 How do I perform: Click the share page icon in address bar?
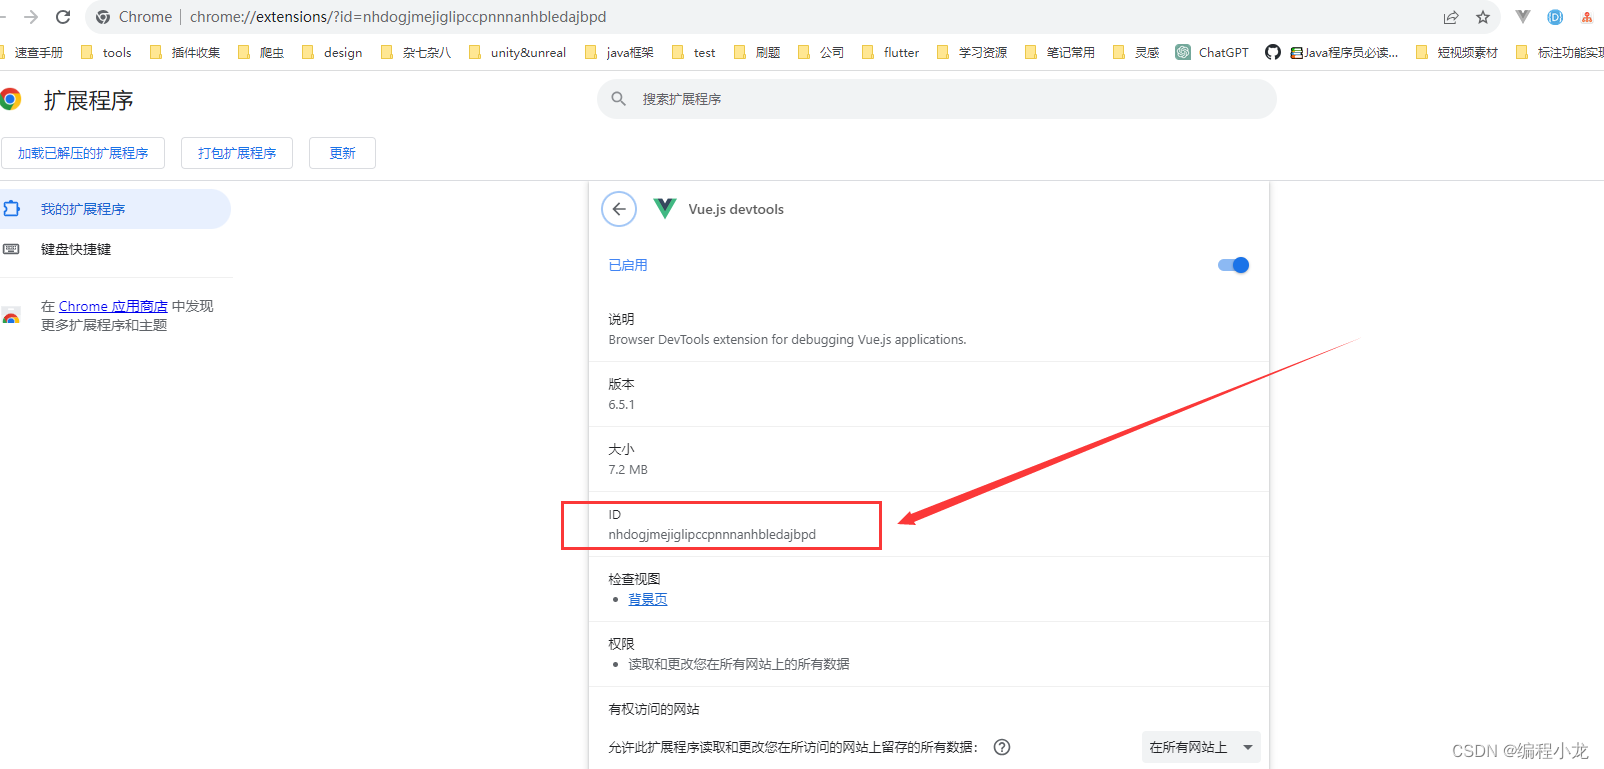click(1451, 17)
